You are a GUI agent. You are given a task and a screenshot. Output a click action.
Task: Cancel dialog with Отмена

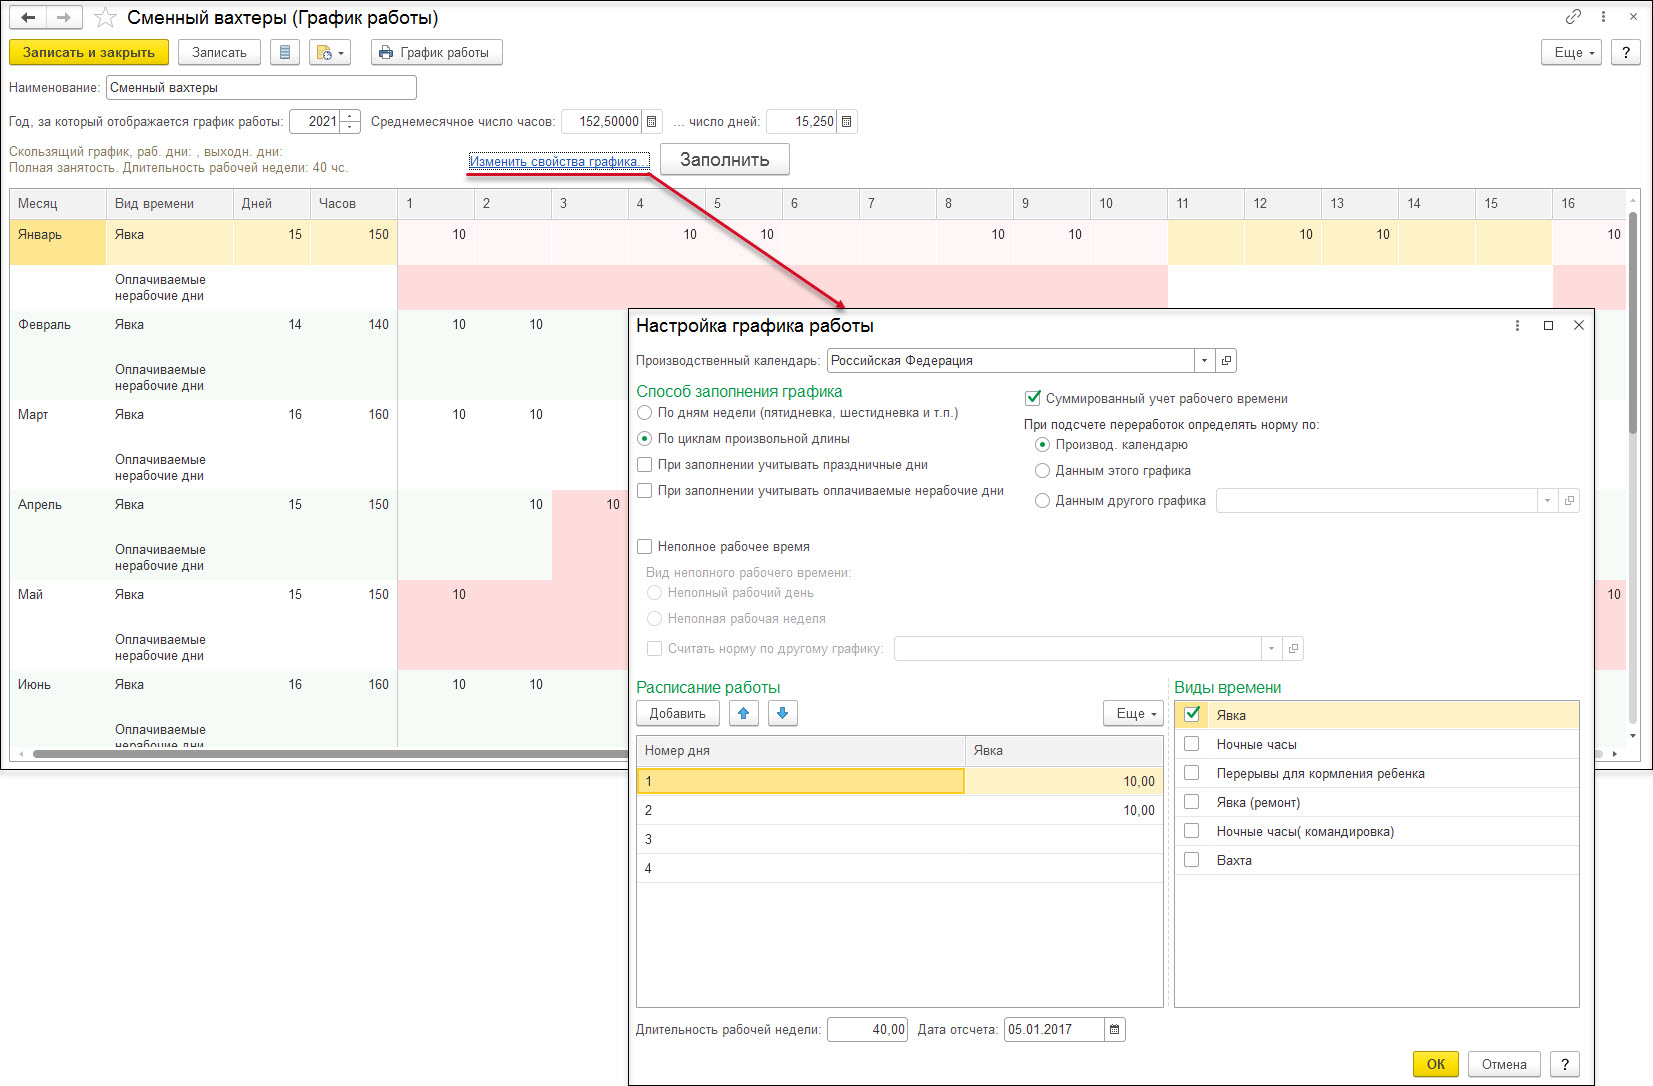1504,1064
